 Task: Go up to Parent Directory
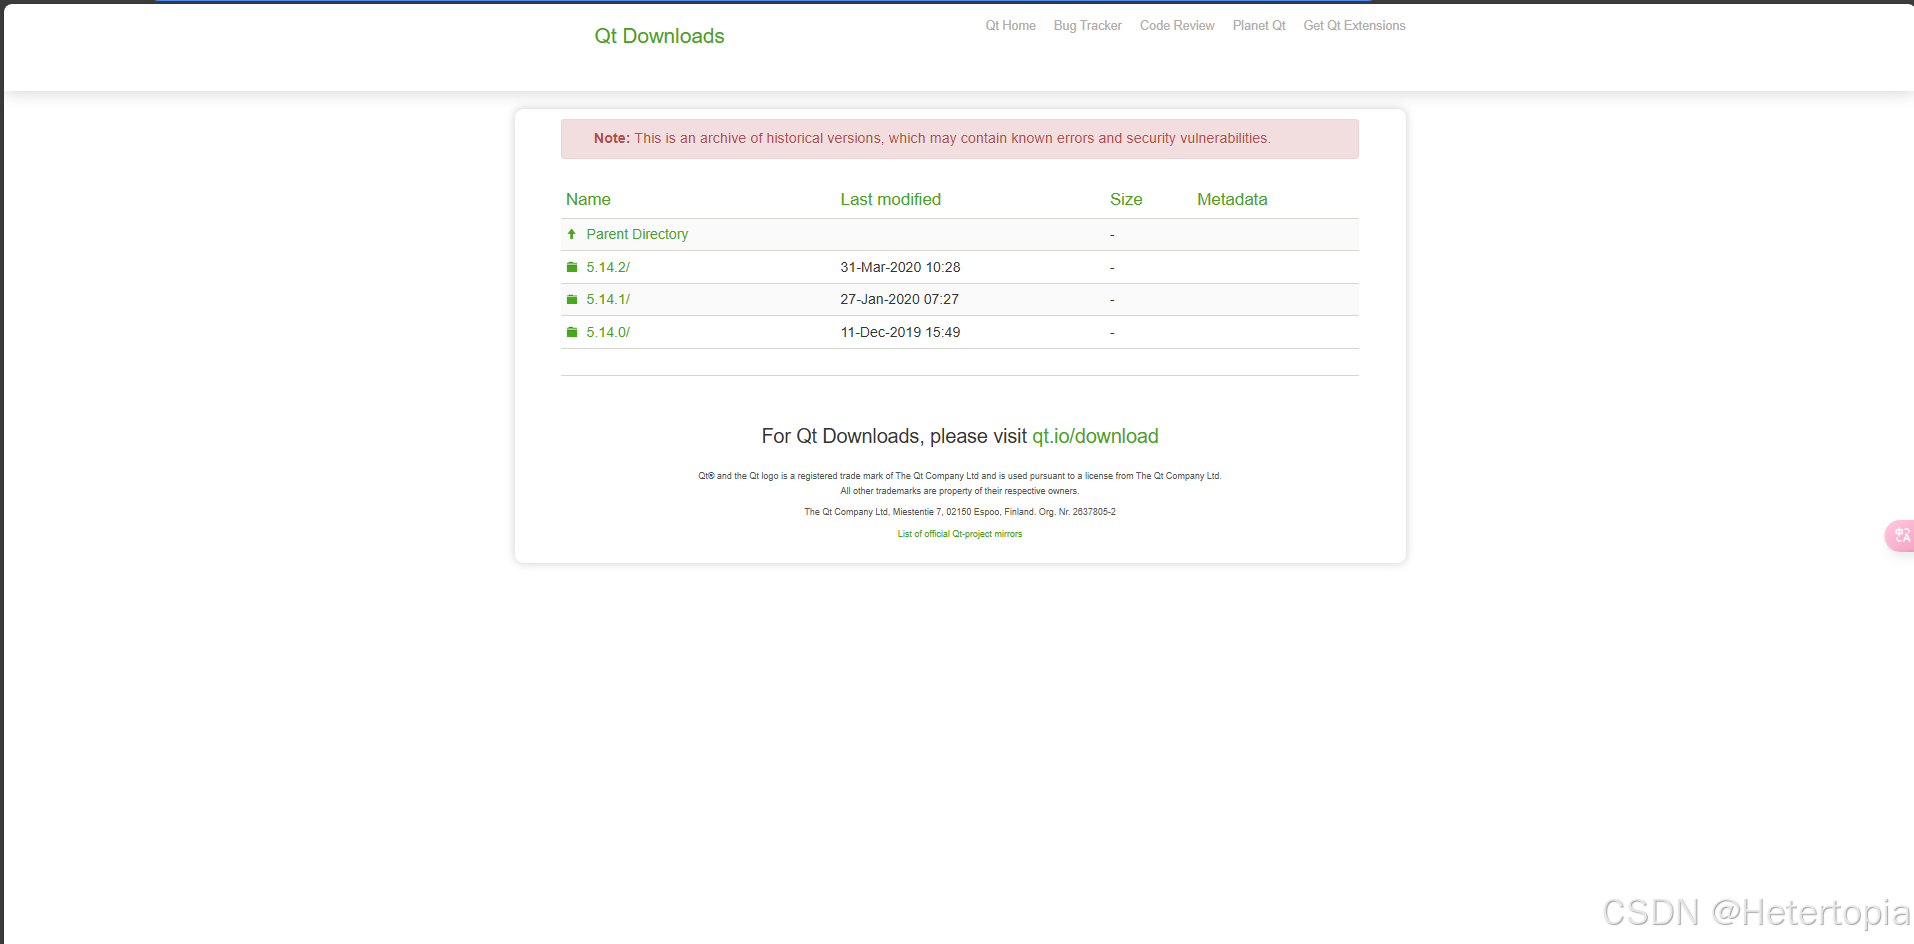click(x=637, y=234)
